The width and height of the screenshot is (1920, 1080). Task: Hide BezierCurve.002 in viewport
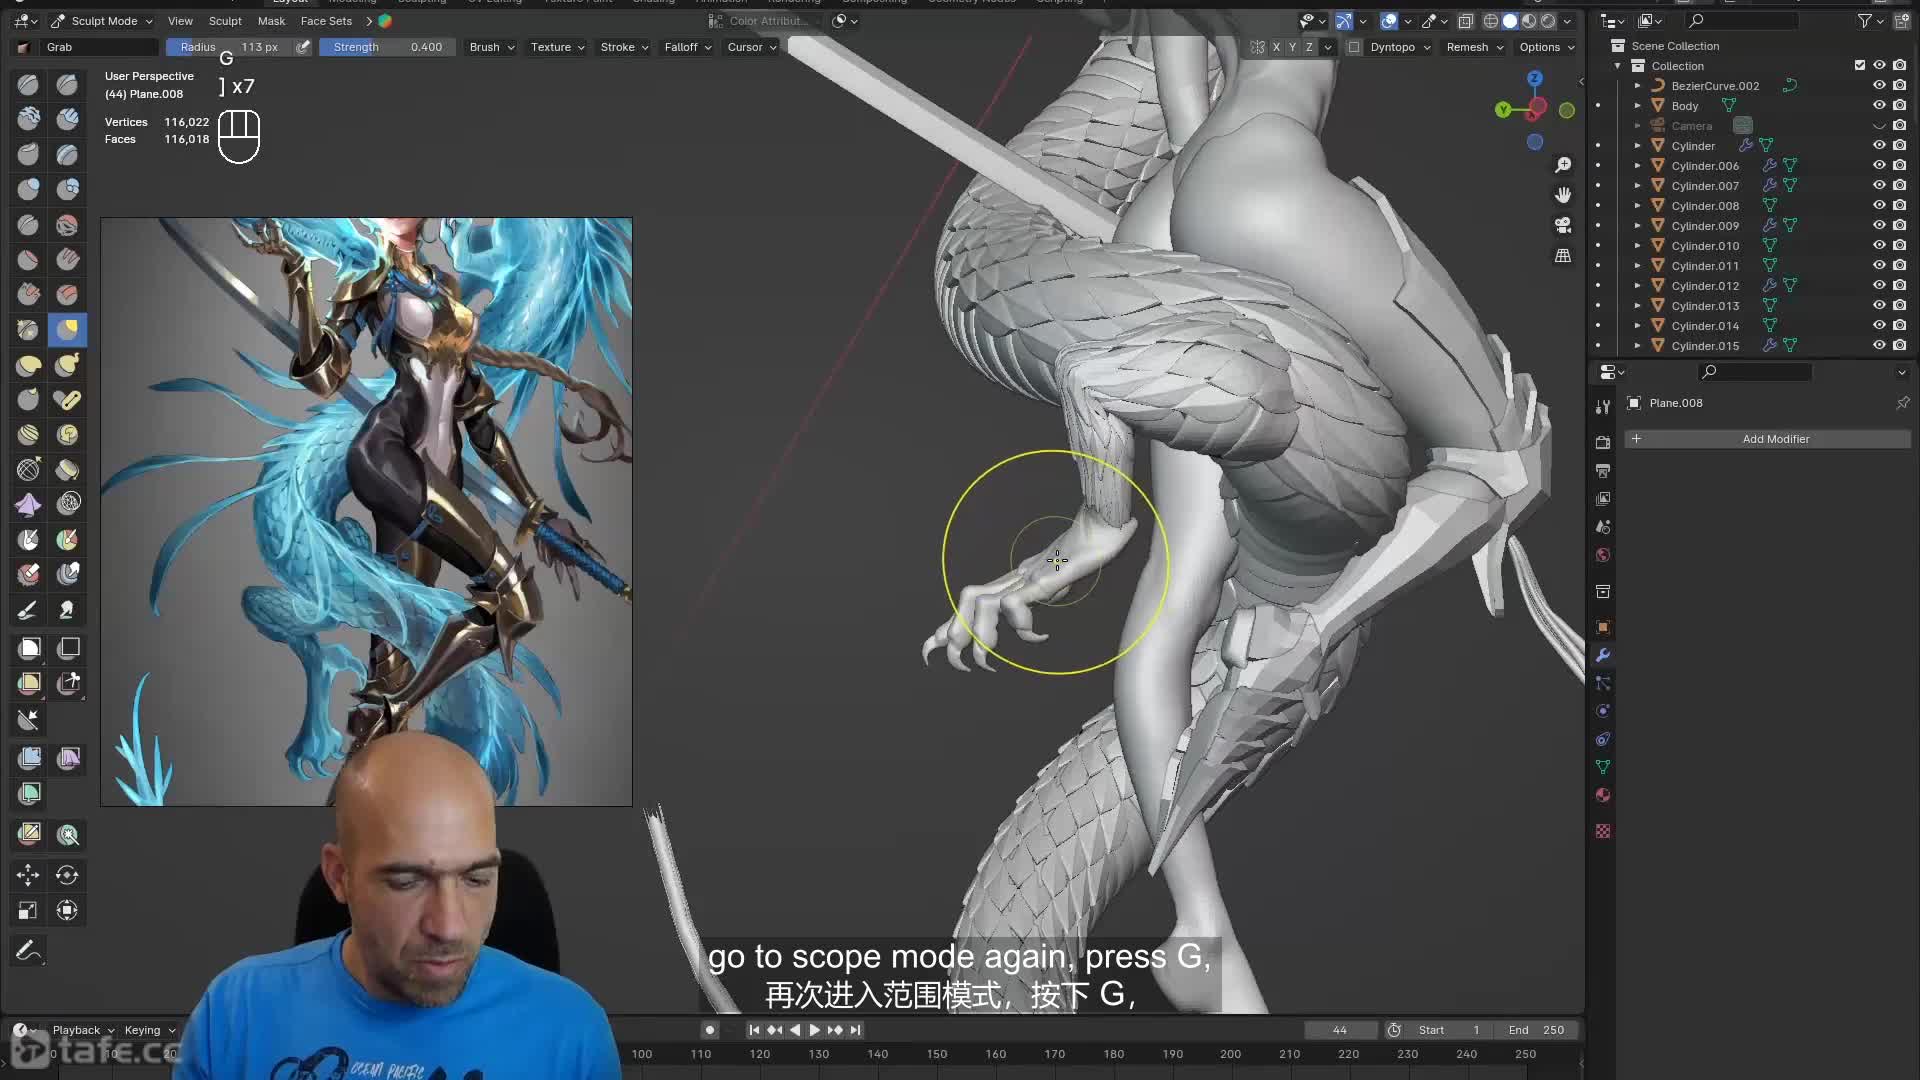click(1879, 86)
